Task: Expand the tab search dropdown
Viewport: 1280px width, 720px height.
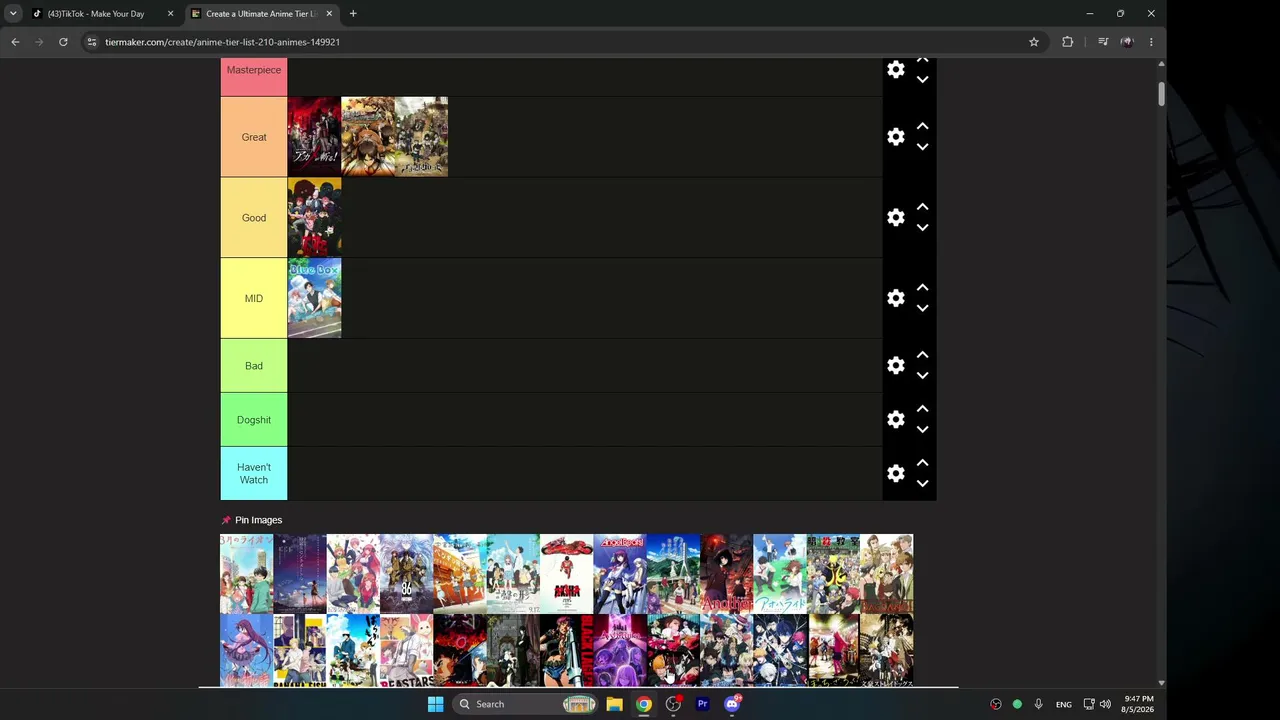Action: pyautogui.click(x=13, y=14)
